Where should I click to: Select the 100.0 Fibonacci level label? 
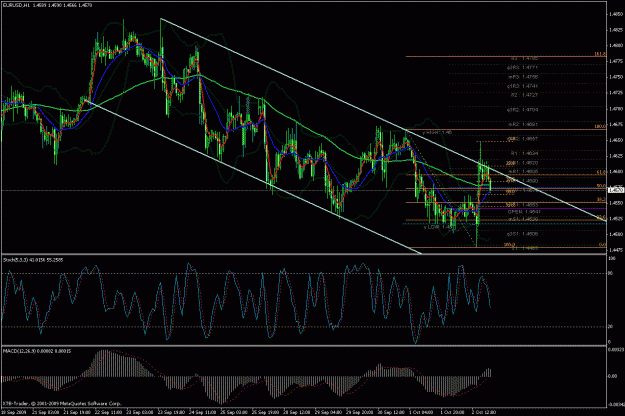(600, 126)
